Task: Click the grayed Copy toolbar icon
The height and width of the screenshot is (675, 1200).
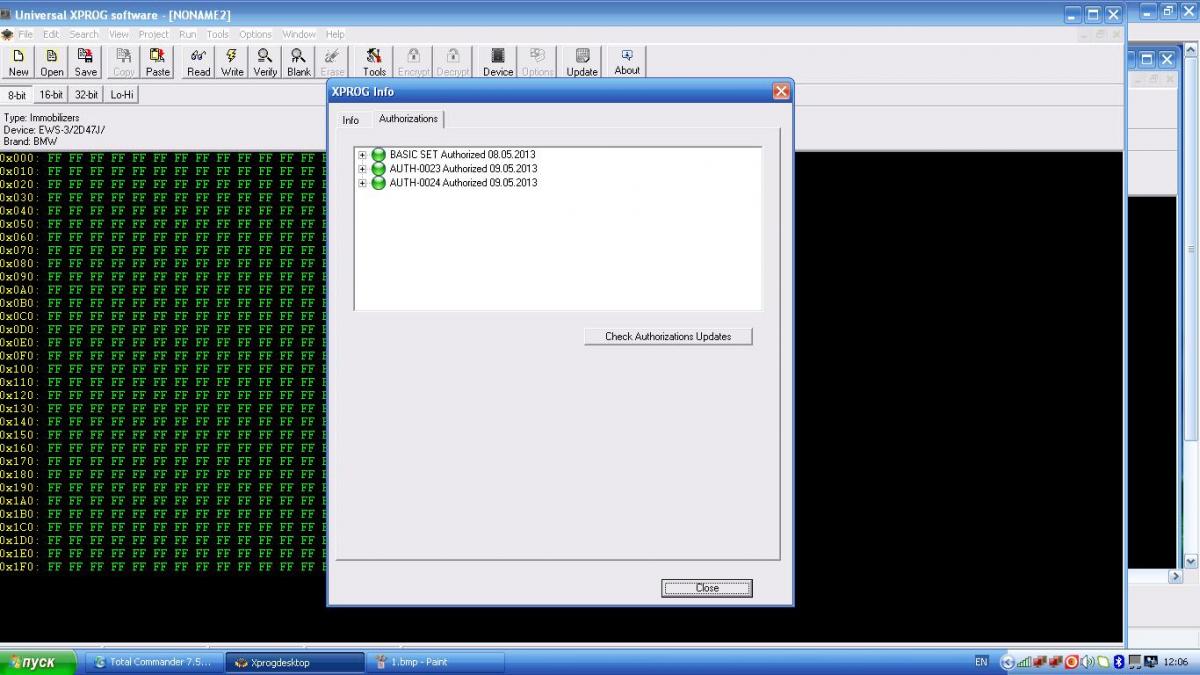Action: [x=124, y=62]
